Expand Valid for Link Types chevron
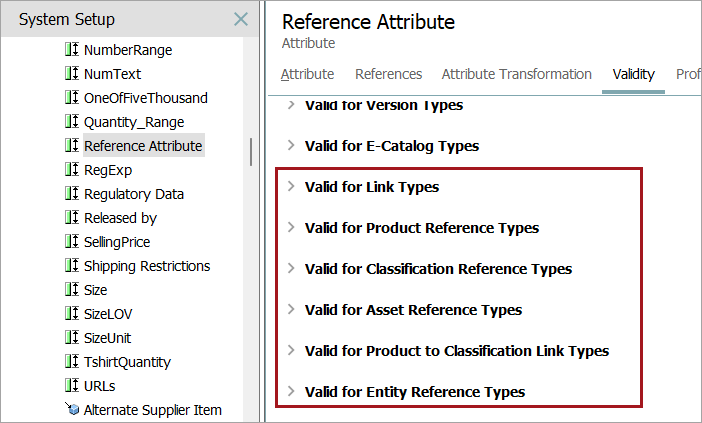Screen dimensions: 702x423 tap(291, 186)
